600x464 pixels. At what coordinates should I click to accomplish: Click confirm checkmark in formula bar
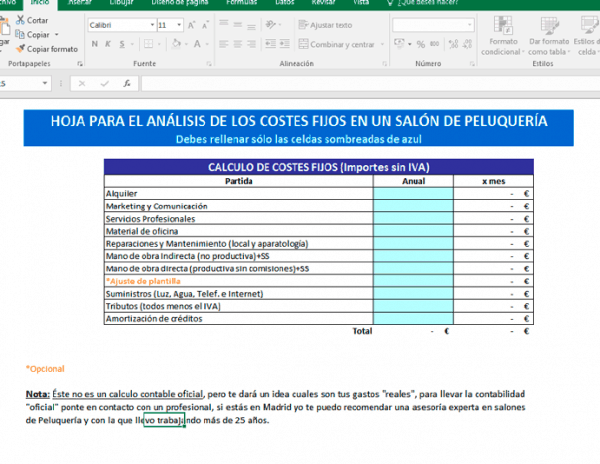(104, 83)
